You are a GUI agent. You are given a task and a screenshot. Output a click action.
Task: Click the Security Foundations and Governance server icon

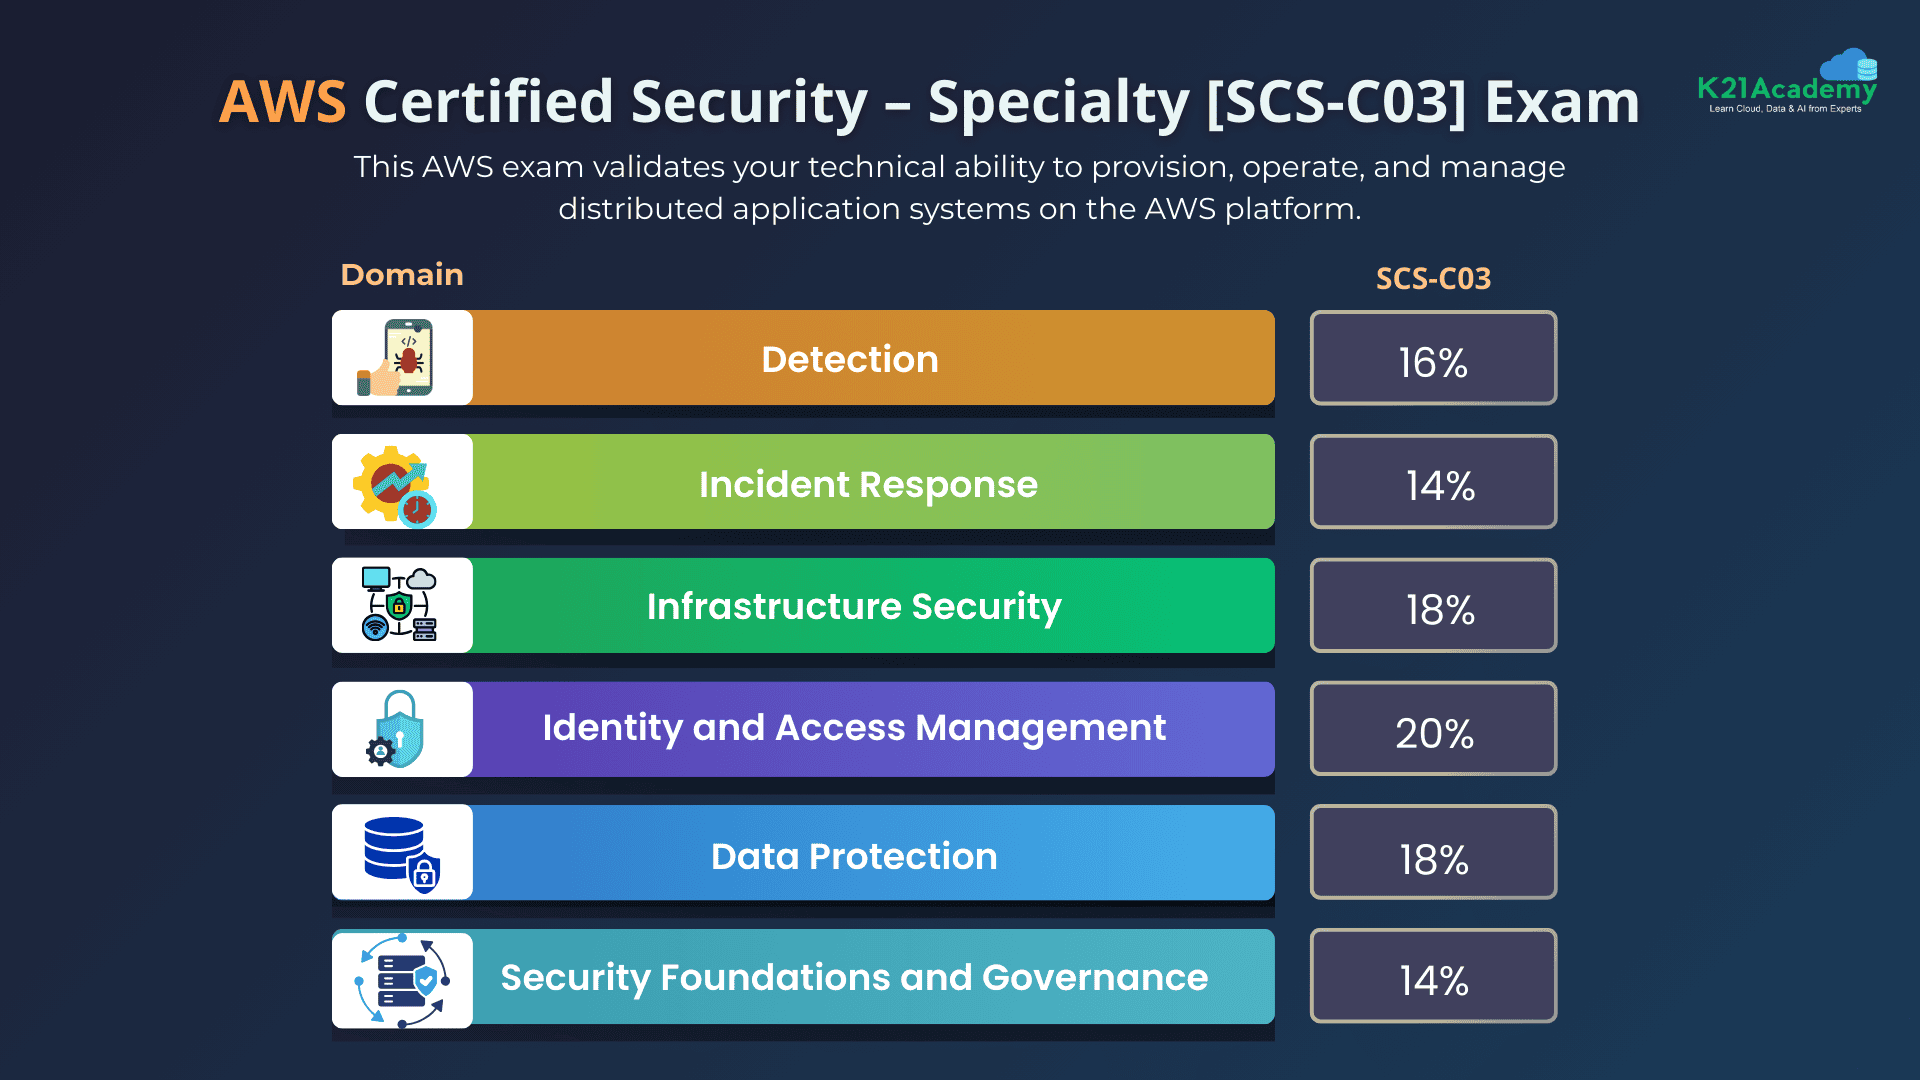tap(402, 979)
